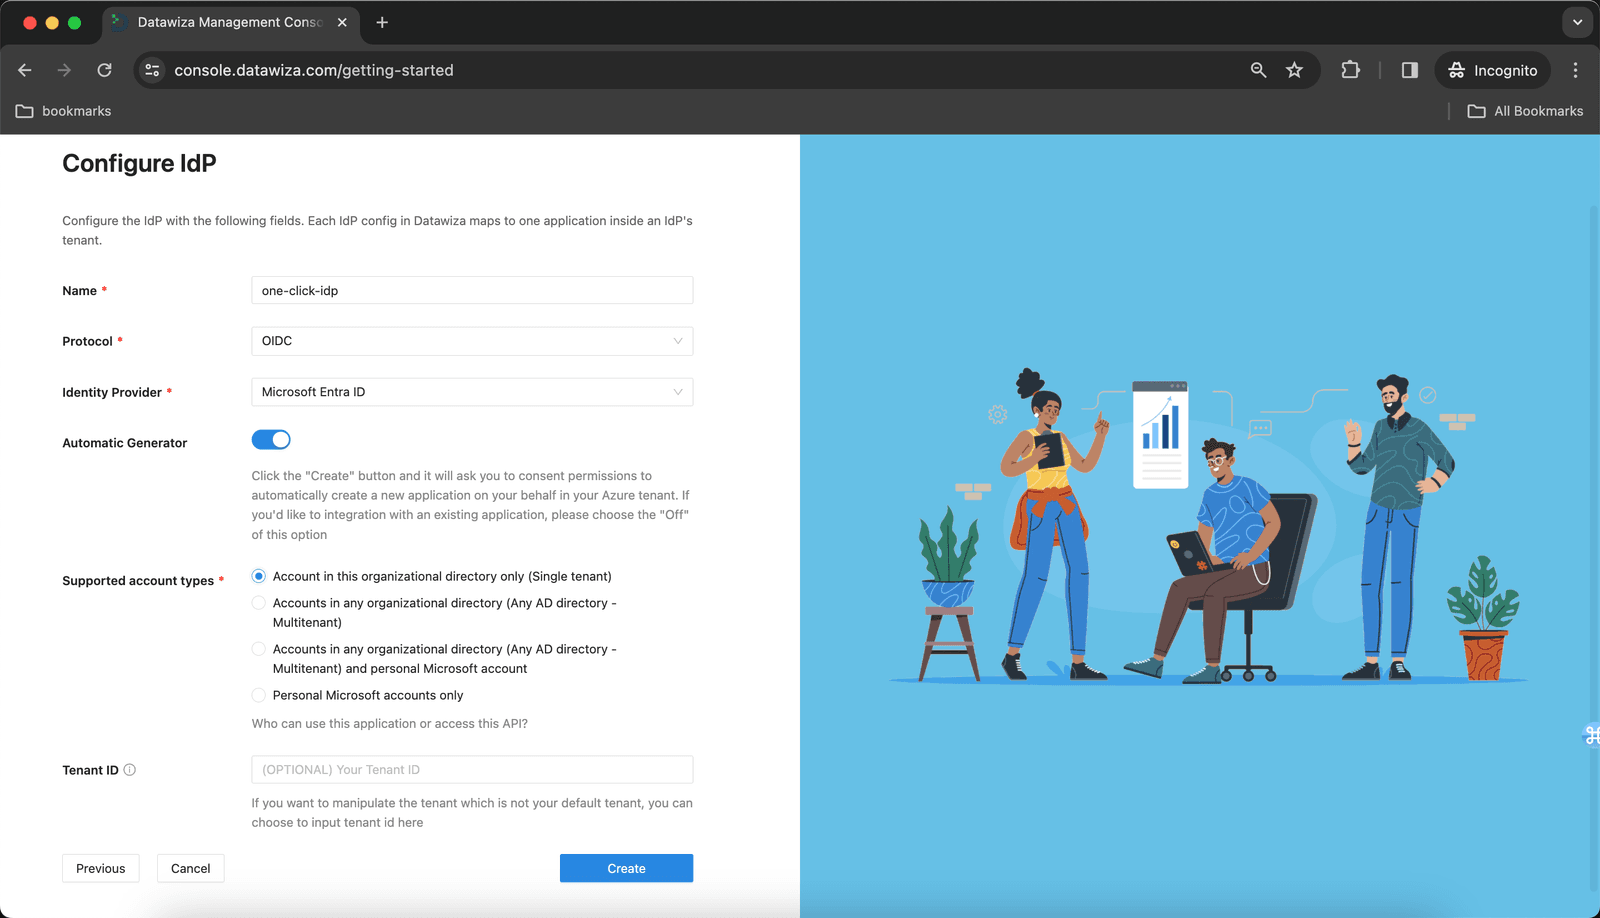Click the Name input field

click(x=472, y=290)
